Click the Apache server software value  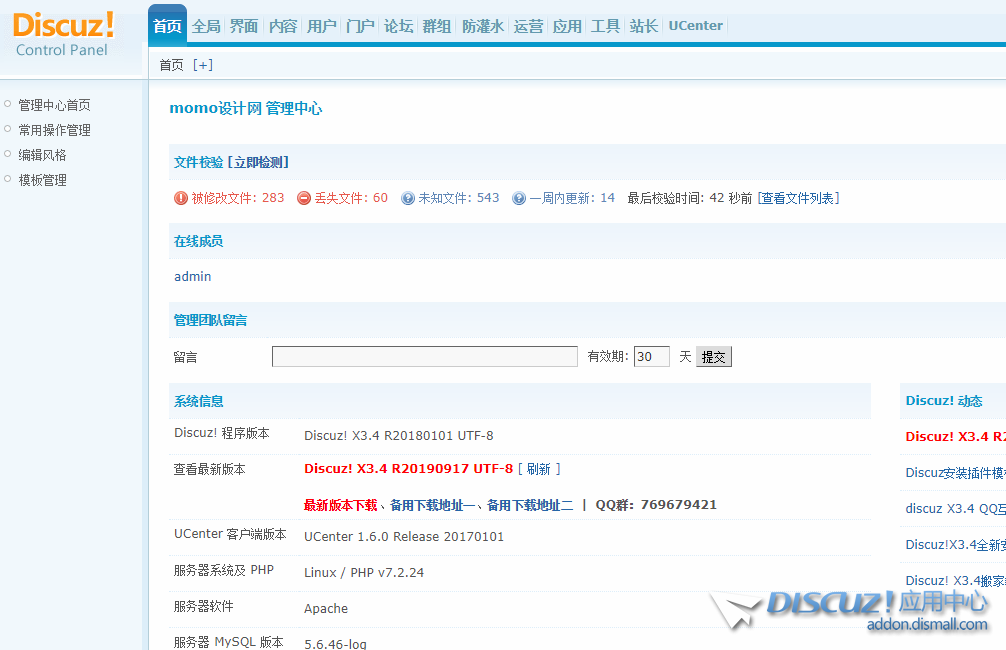(326, 608)
